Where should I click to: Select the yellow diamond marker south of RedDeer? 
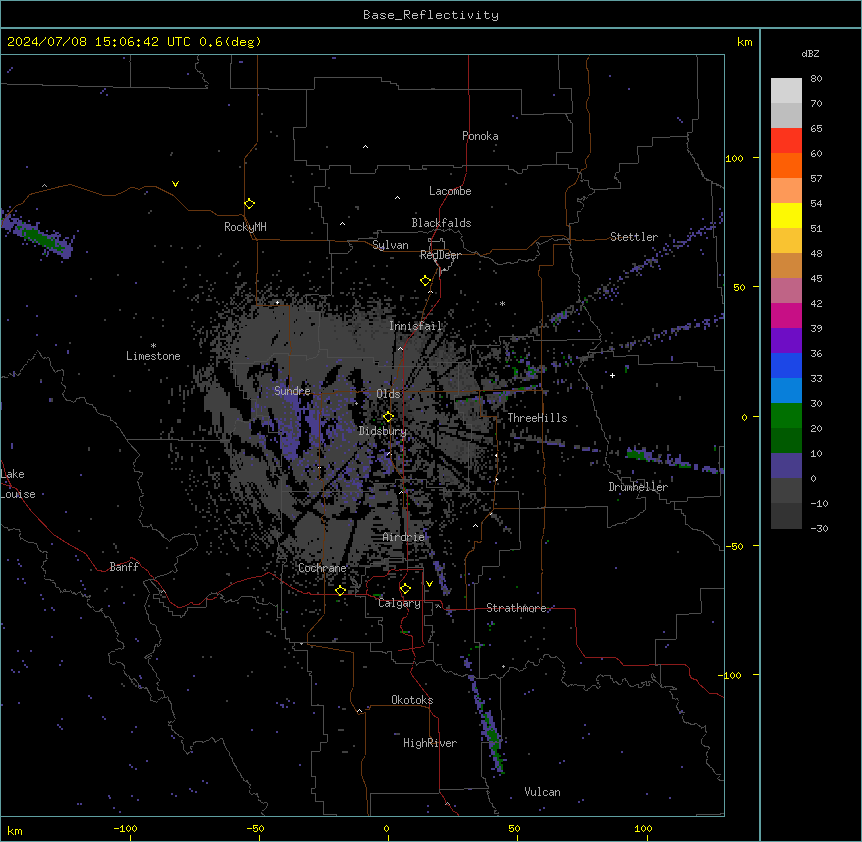pos(426,281)
